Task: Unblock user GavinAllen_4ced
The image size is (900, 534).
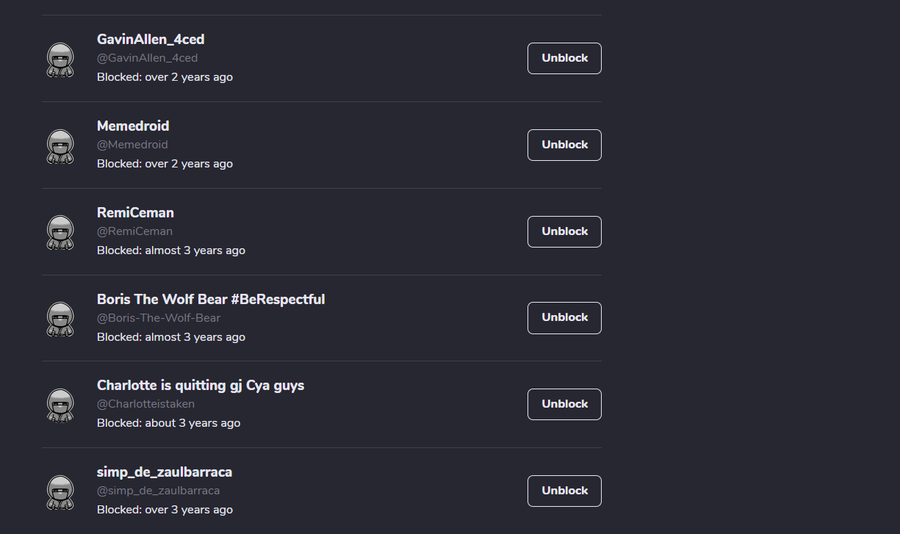Action: click(x=564, y=58)
